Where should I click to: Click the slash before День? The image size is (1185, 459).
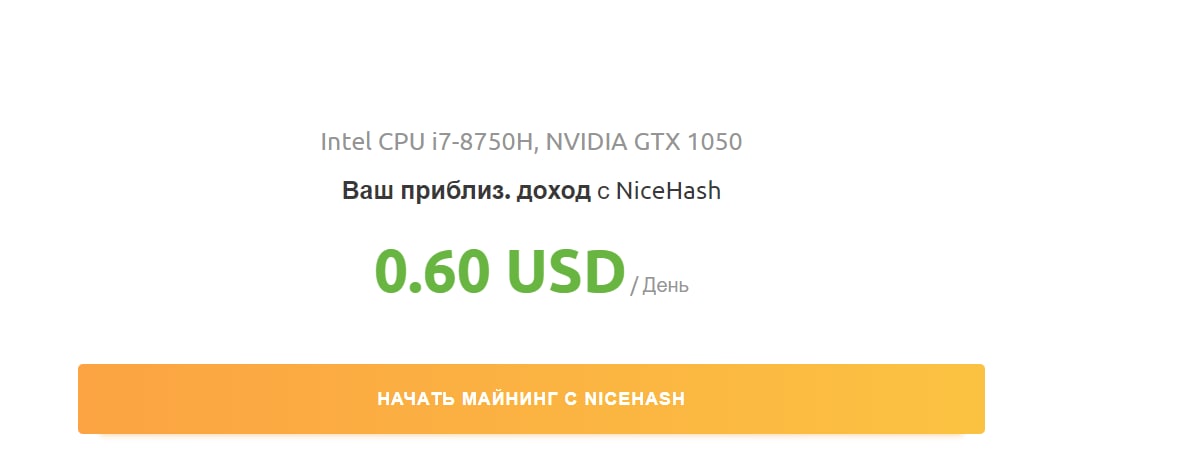634,287
